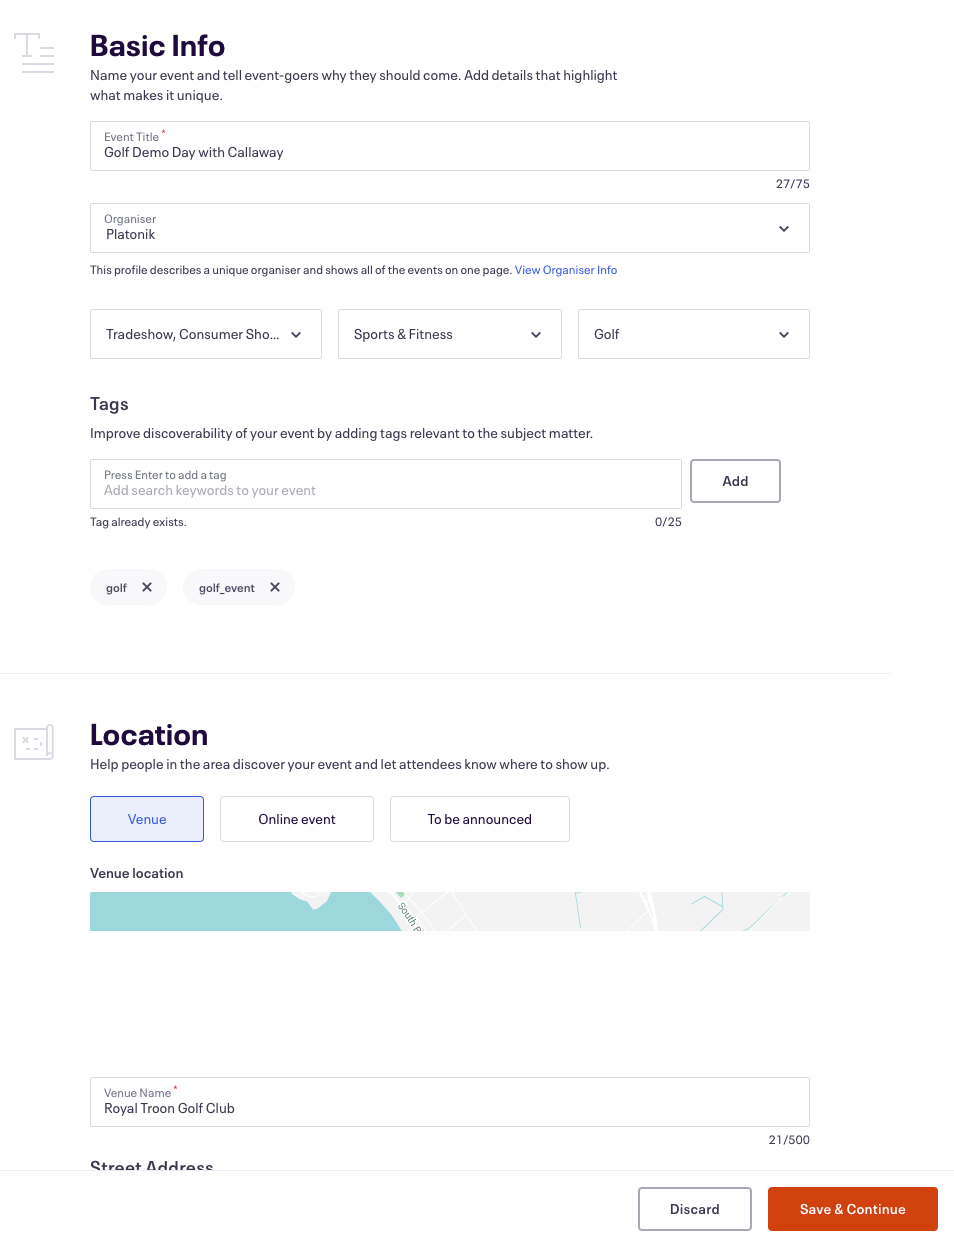
Task: Click the Location map scroll icon
Action: 33,742
